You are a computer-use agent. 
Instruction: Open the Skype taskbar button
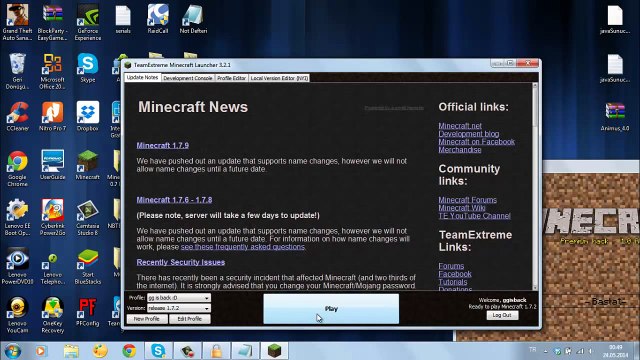(x=158, y=351)
